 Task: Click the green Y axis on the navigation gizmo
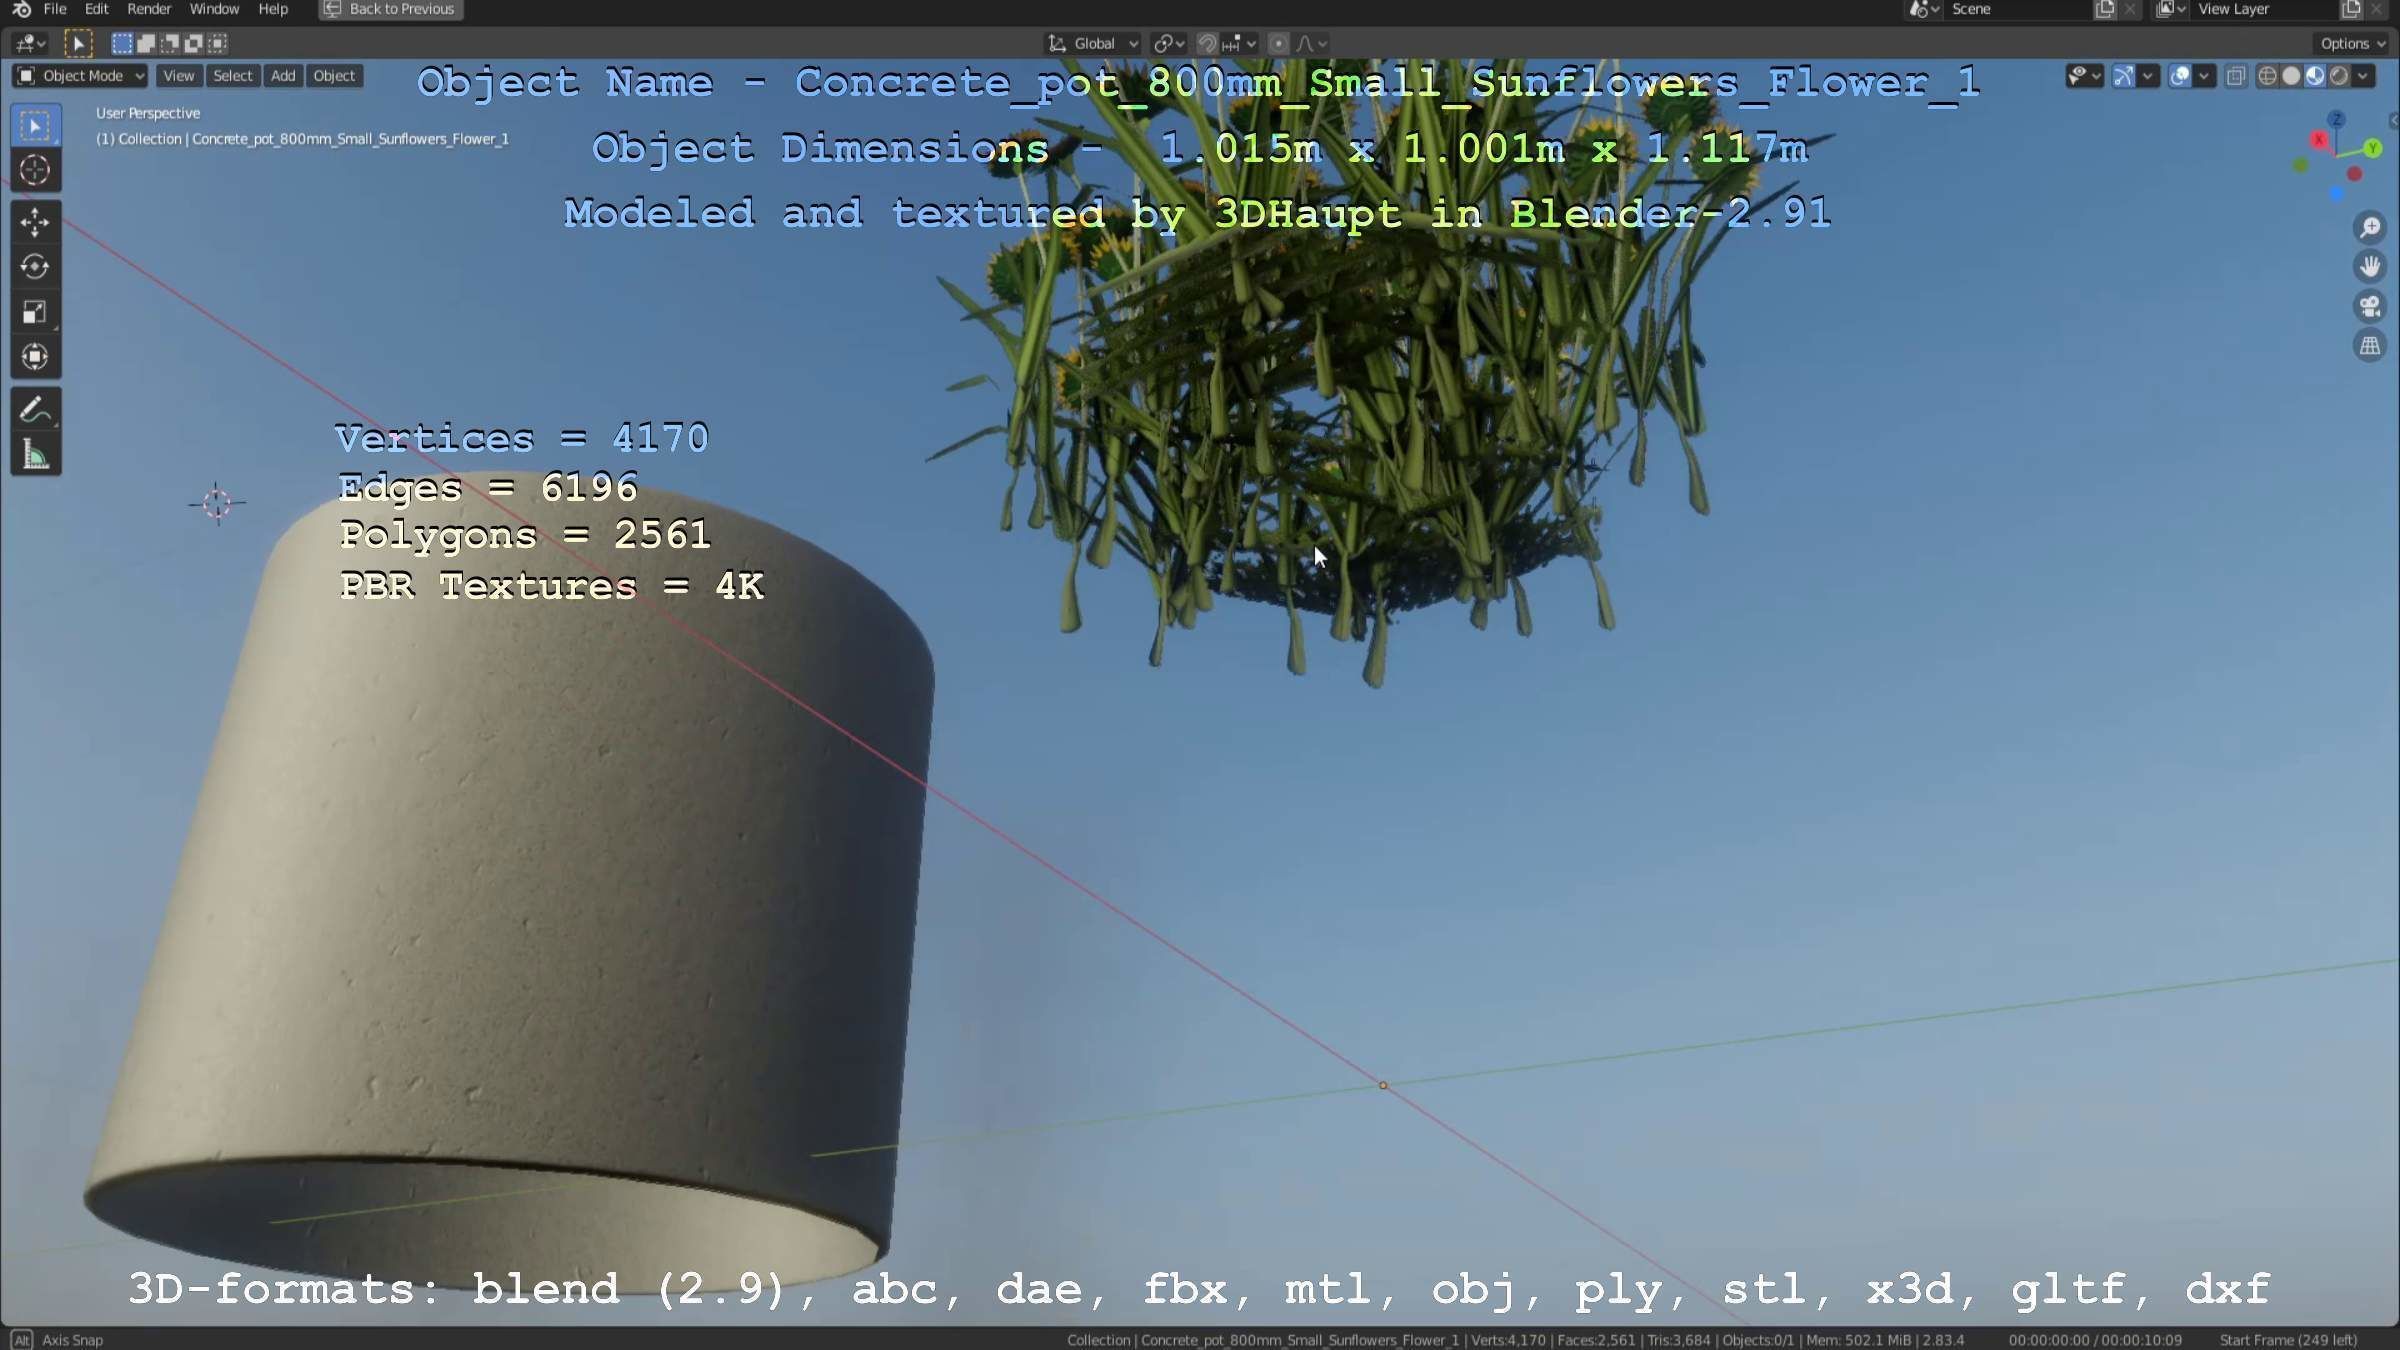pos(2372,148)
